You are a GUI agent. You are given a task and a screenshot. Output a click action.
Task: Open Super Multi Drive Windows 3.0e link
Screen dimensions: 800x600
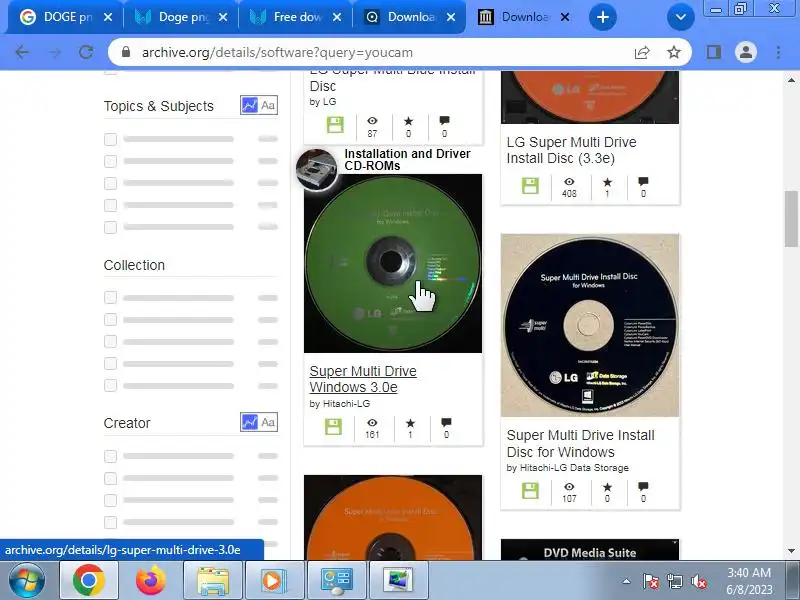(363, 379)
